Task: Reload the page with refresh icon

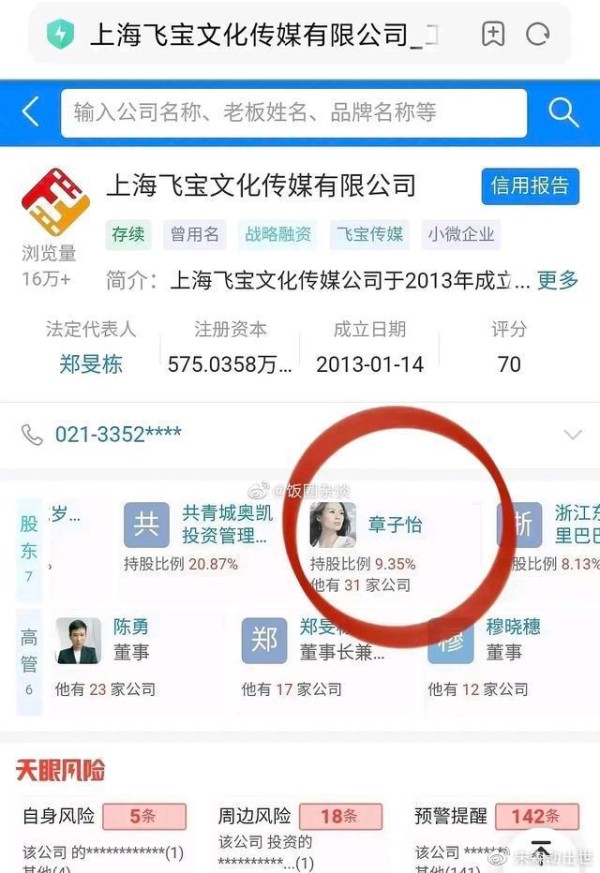Action: tap(538, 35)
